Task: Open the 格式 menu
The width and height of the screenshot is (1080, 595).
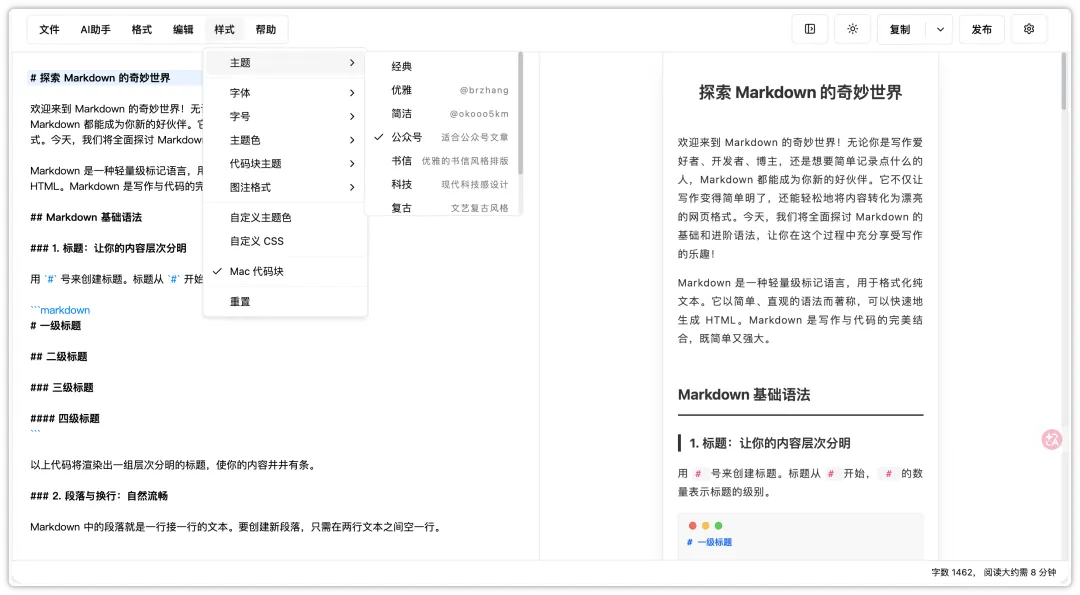Action: 141,30
